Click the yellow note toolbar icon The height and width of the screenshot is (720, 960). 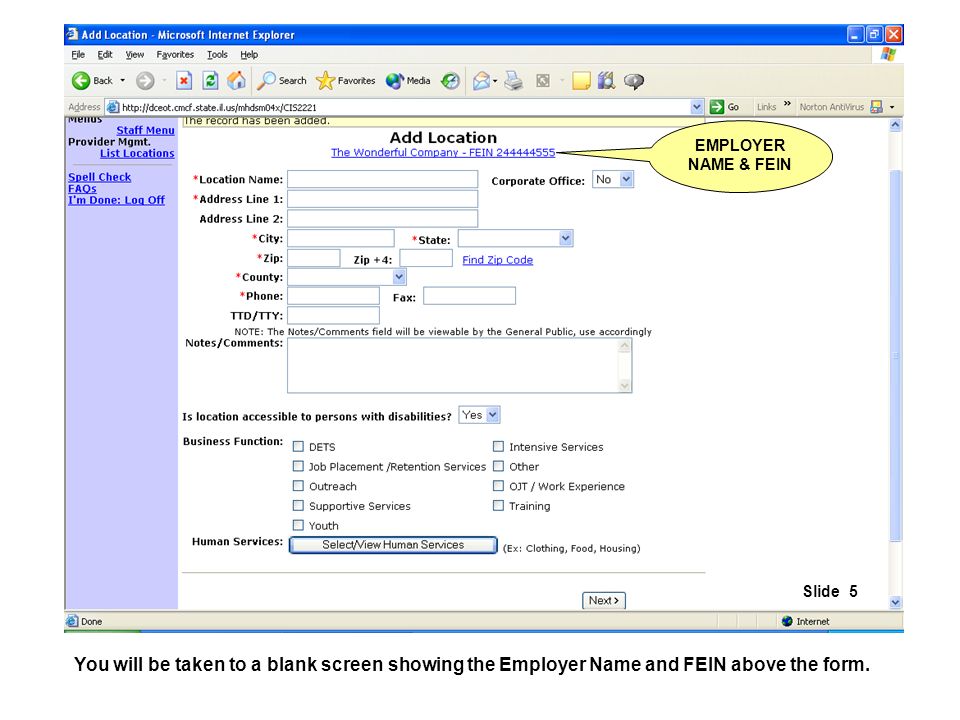[581, 80]
